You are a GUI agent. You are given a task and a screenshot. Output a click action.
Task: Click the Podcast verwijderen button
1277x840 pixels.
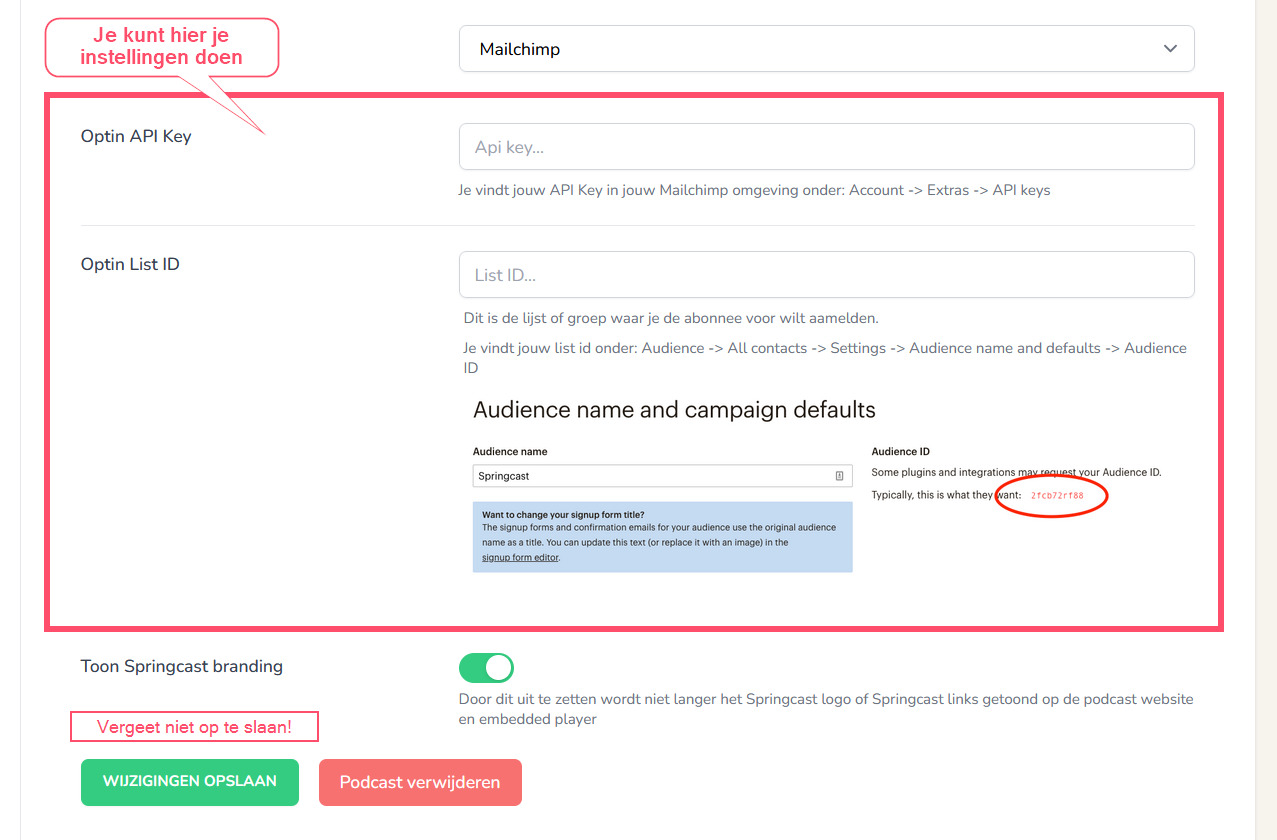(x=420, y=782)
